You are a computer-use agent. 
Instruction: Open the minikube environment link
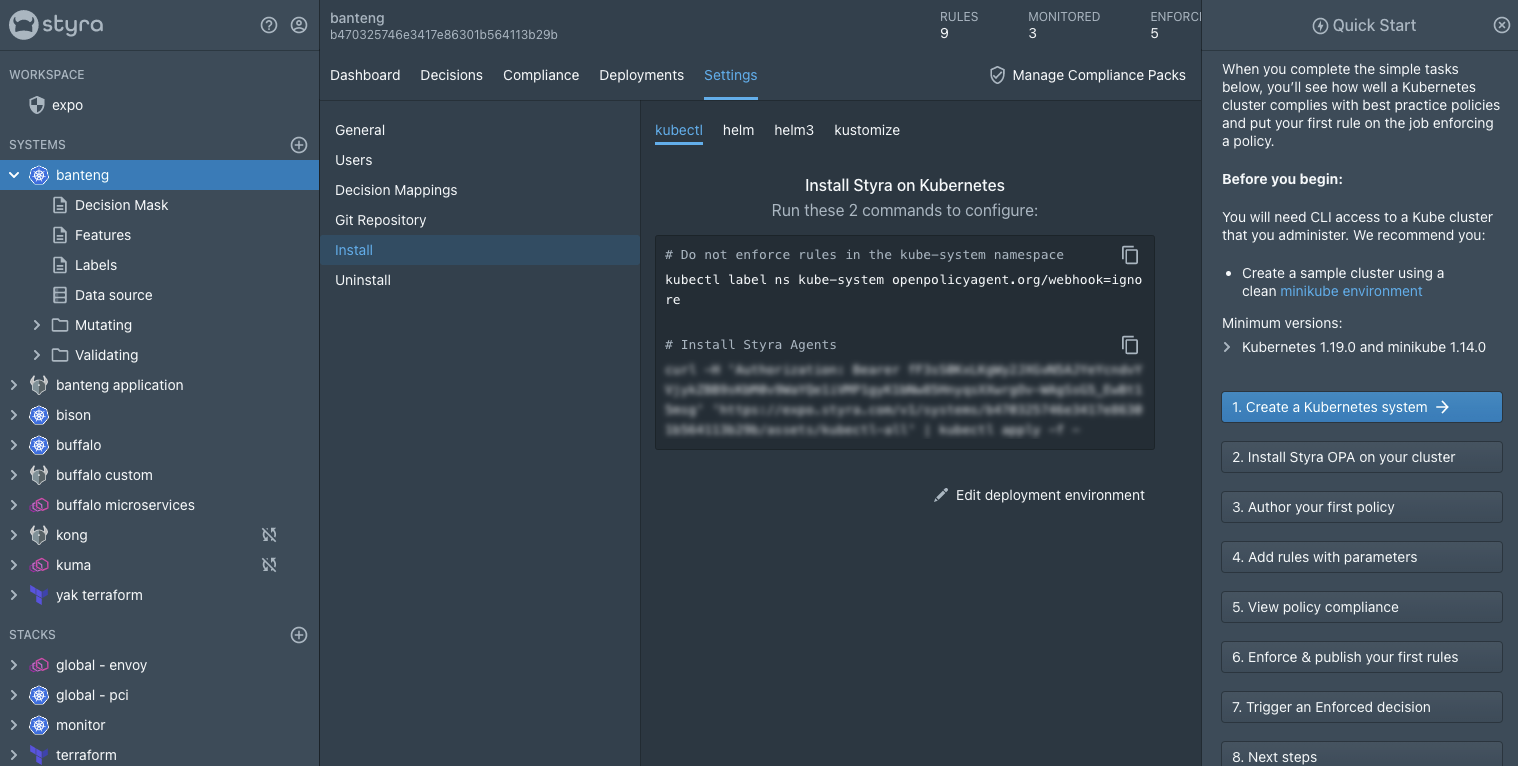coord(1351,291)
